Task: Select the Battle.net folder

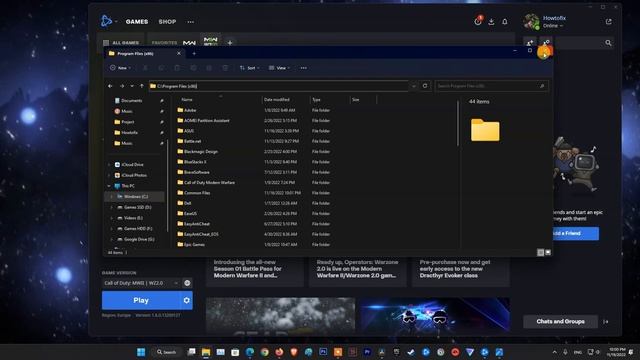Action: [193, 141]
